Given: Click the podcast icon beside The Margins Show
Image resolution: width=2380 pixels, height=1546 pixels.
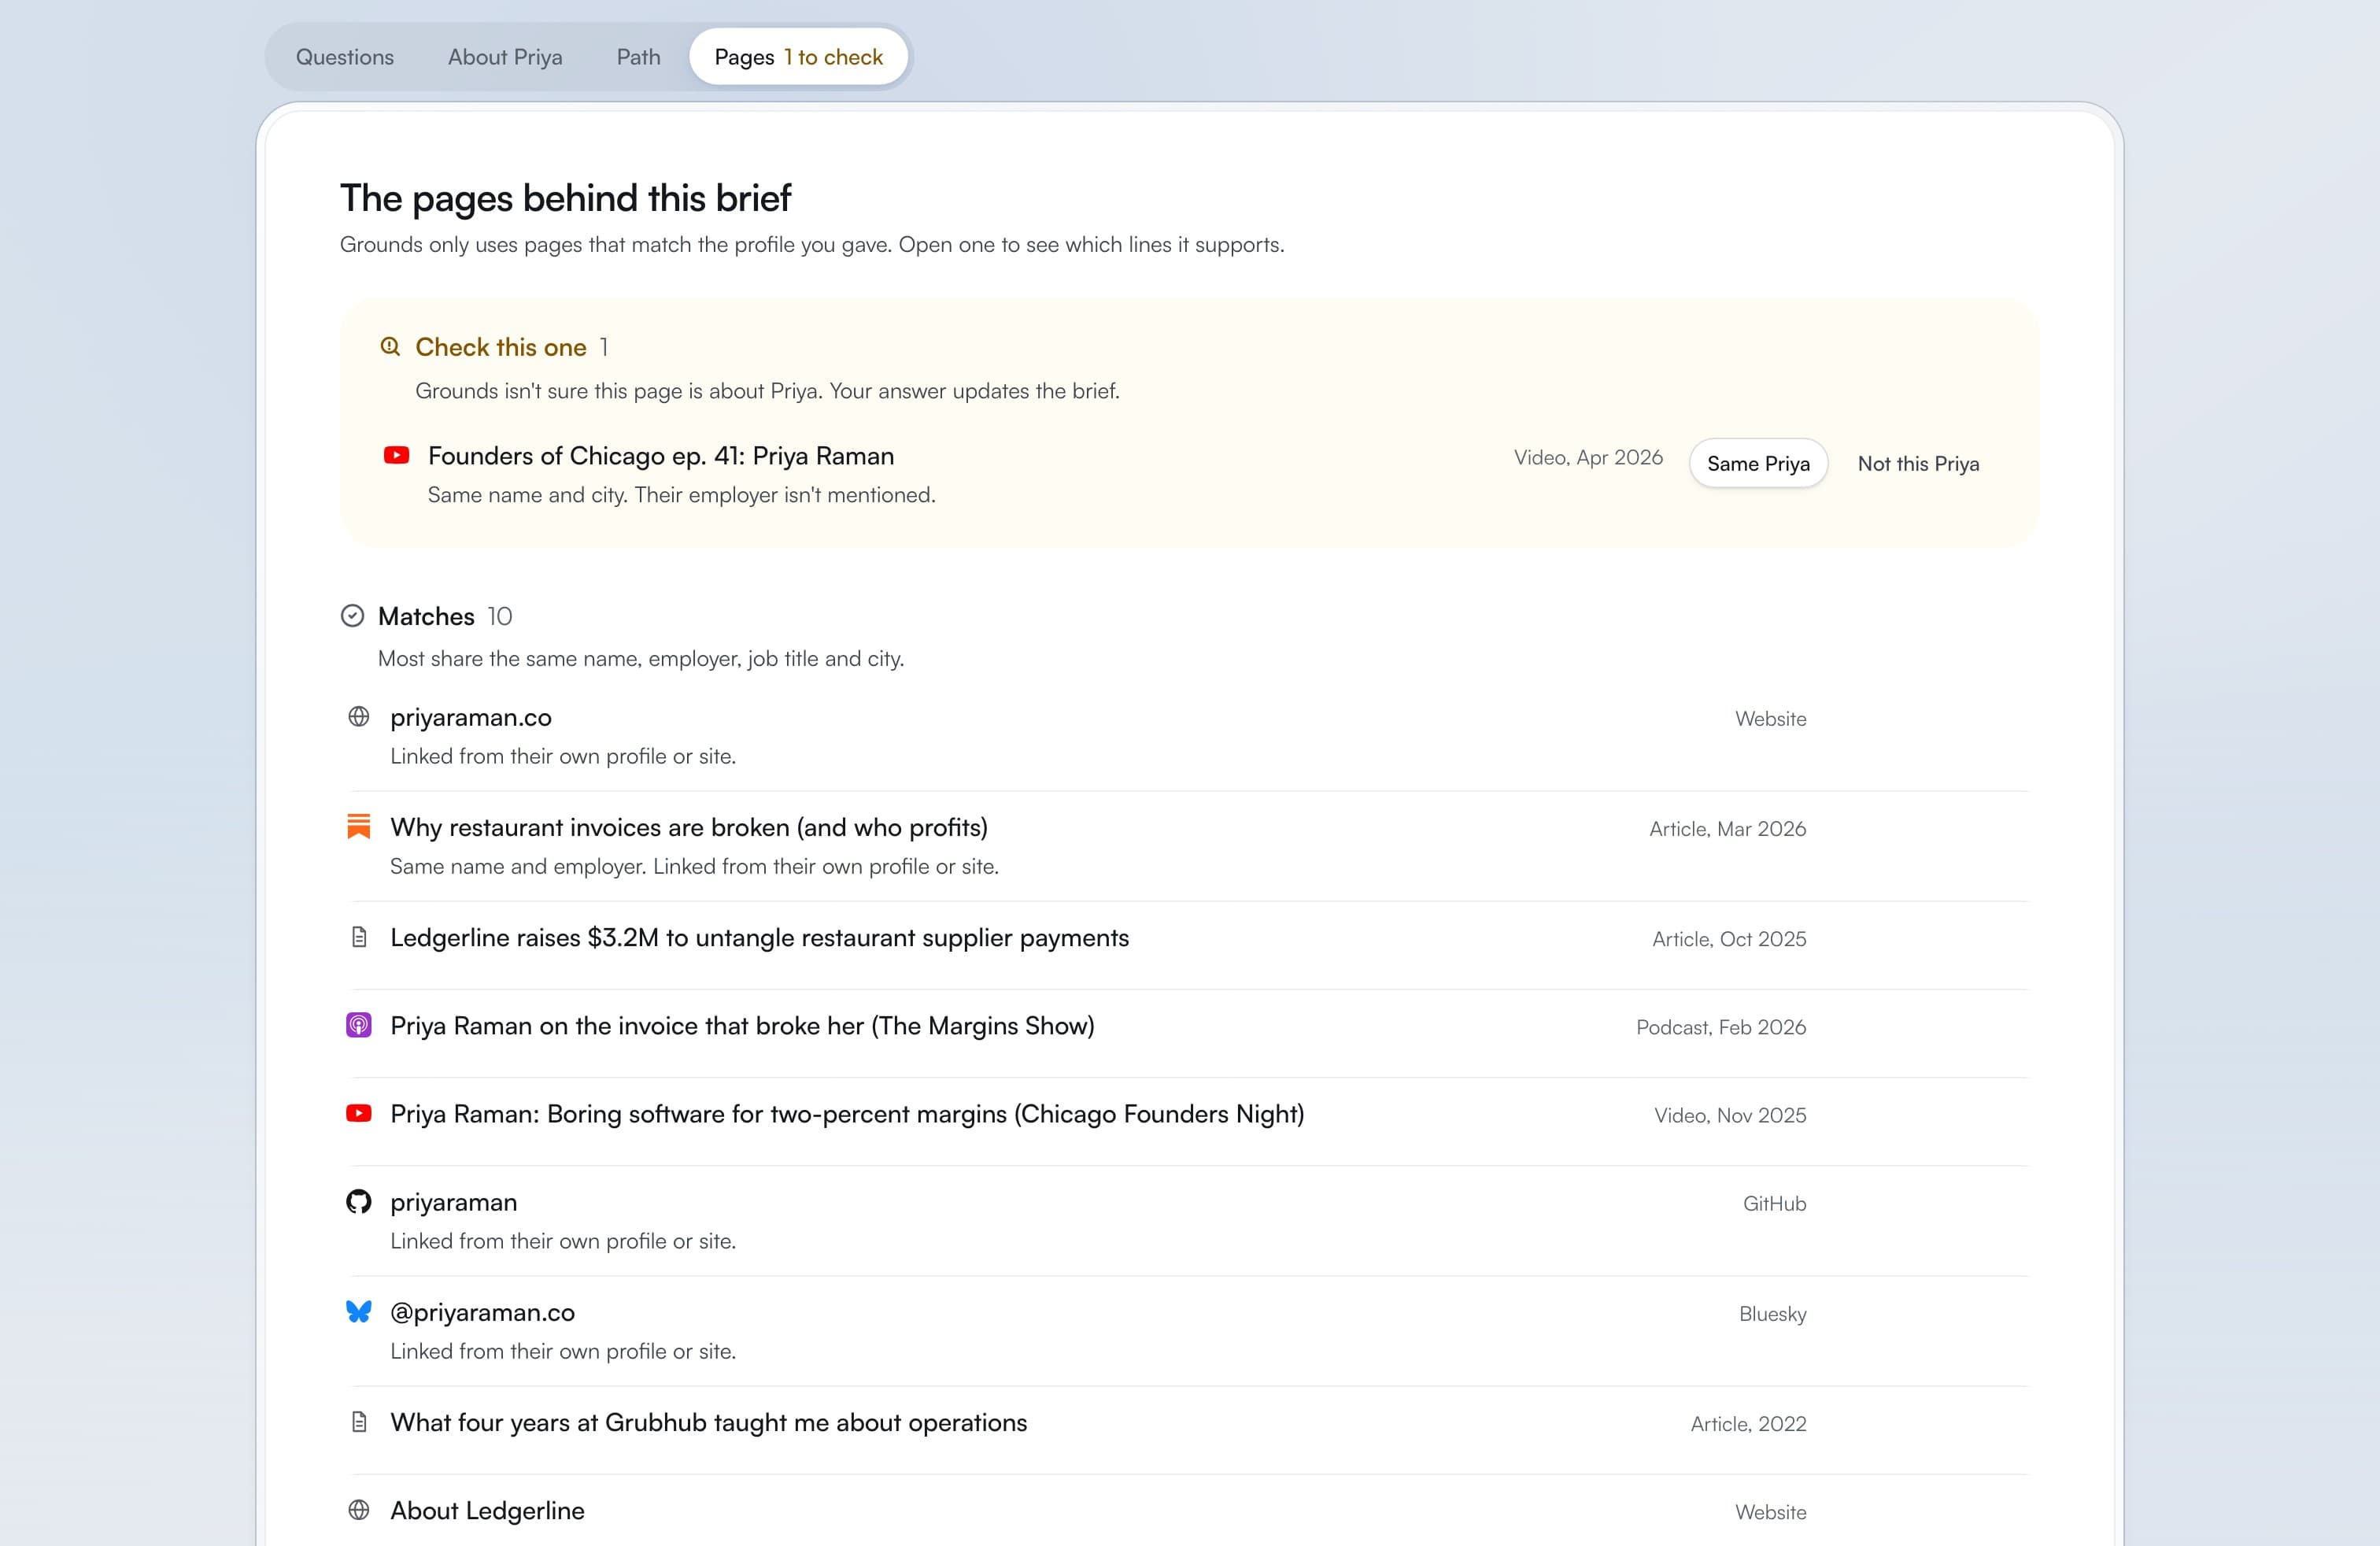Looking at the screenshot, I should tap(358, 1025).
